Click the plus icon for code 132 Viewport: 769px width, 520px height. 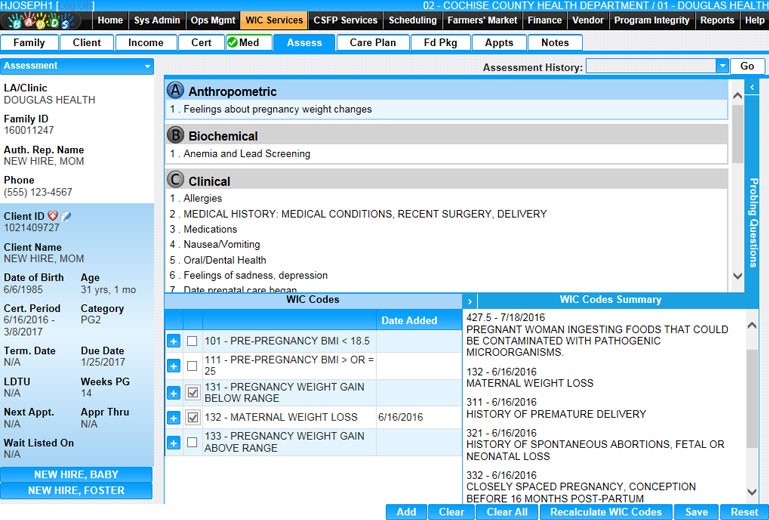[x=173, y=418]
